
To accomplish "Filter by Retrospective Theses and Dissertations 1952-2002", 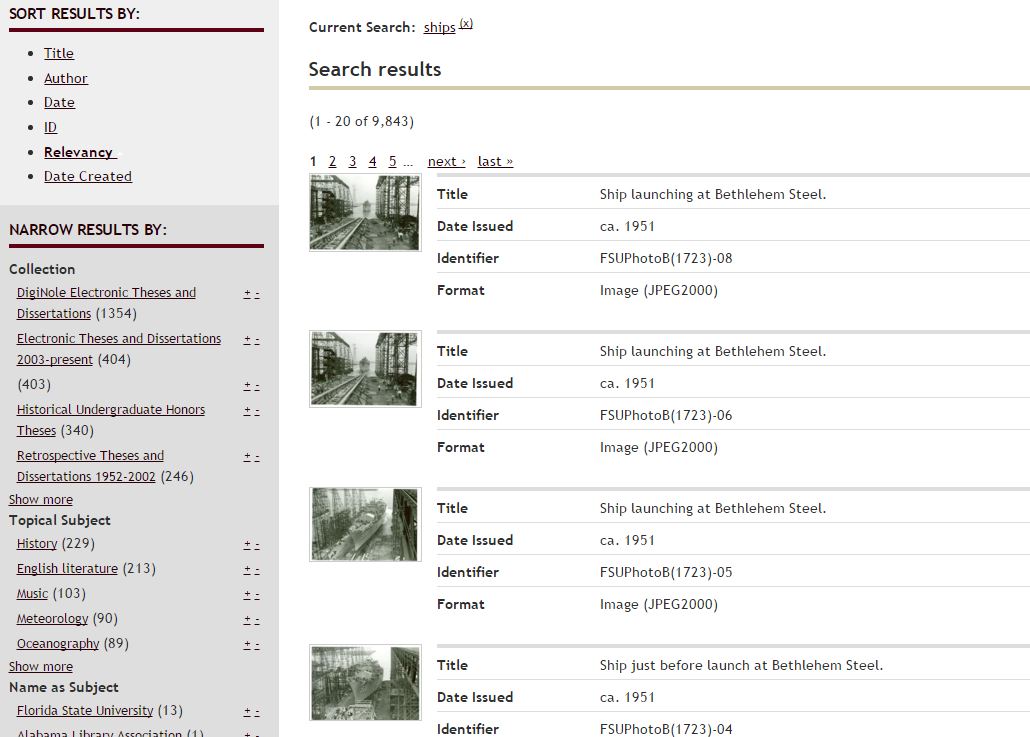I will (x=90, y=456).
